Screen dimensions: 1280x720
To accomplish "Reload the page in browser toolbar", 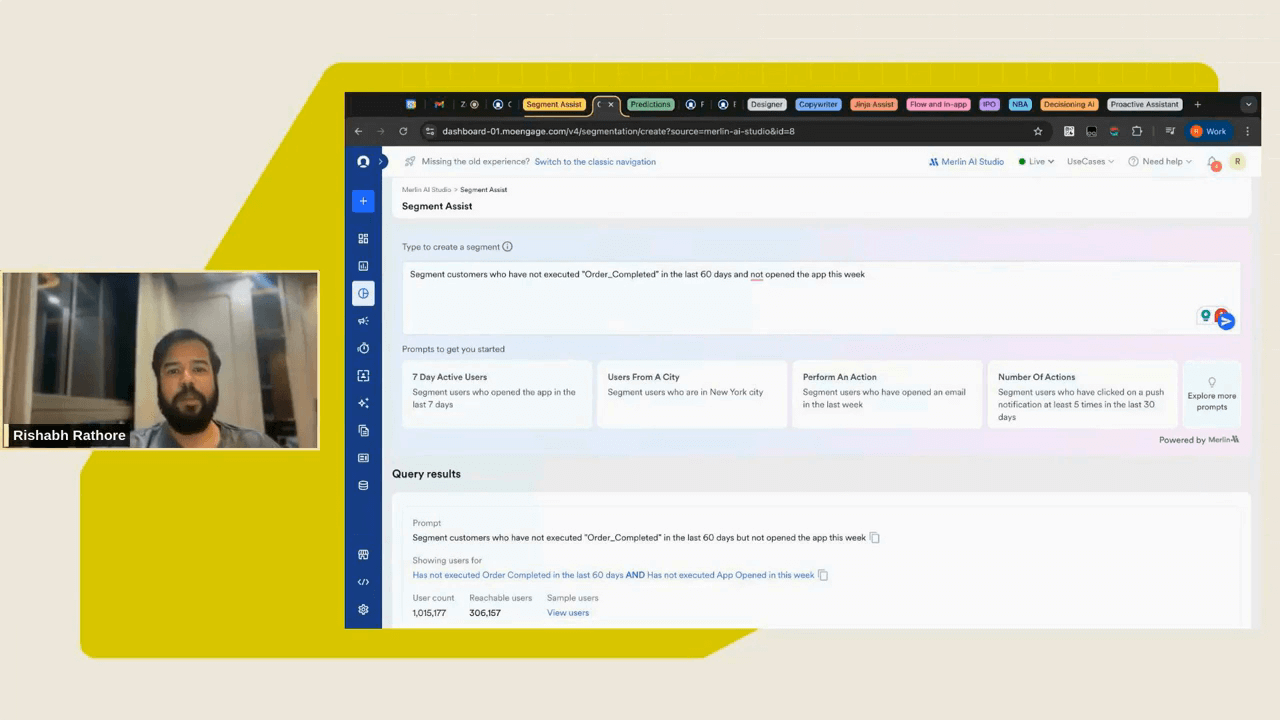I will tap(403, 131).
